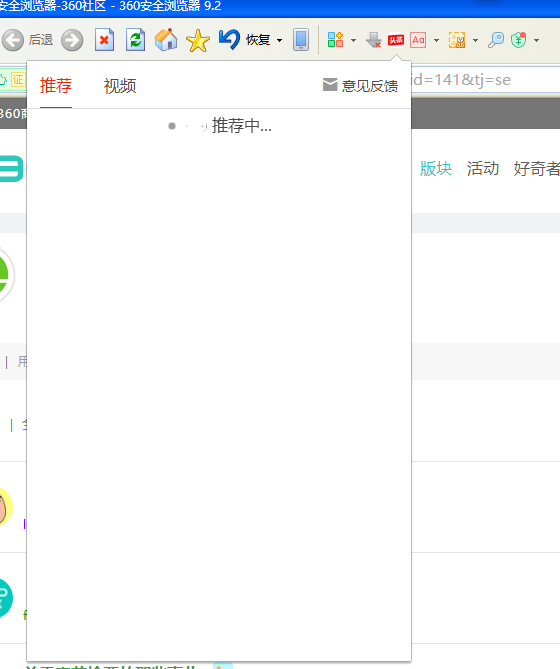The image size is (560, 669).
Task: Click the screenshot scissors icon
Action: 457,40
